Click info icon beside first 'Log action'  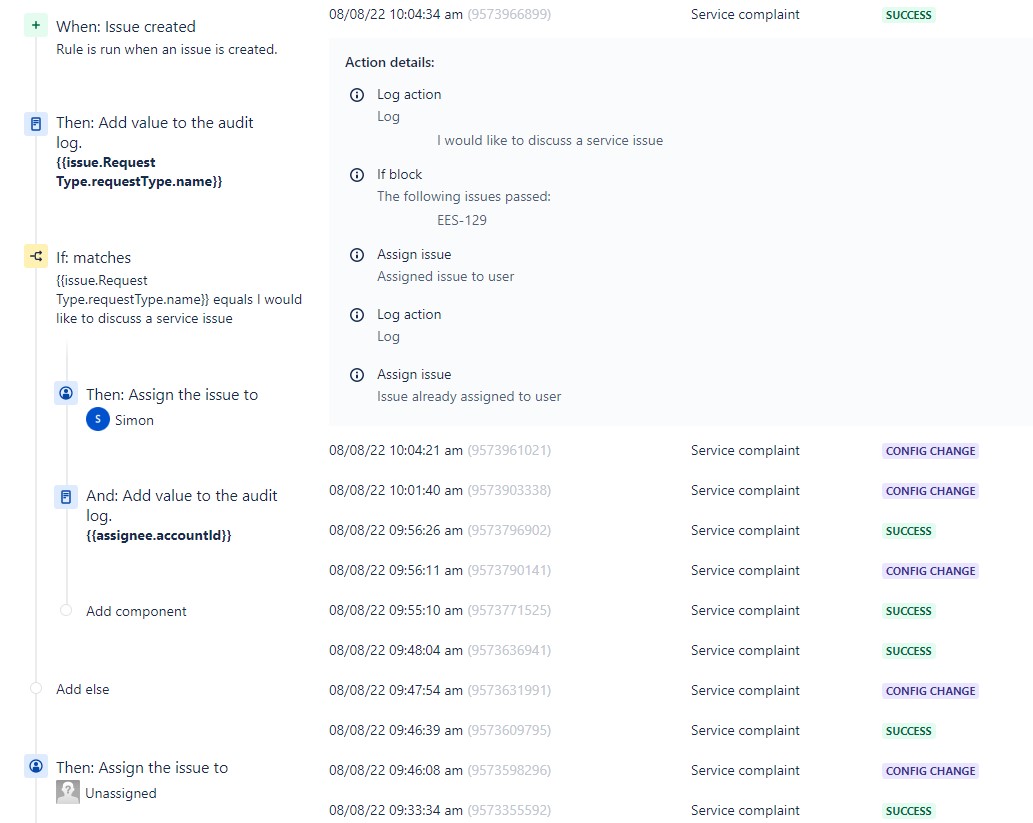357,95
